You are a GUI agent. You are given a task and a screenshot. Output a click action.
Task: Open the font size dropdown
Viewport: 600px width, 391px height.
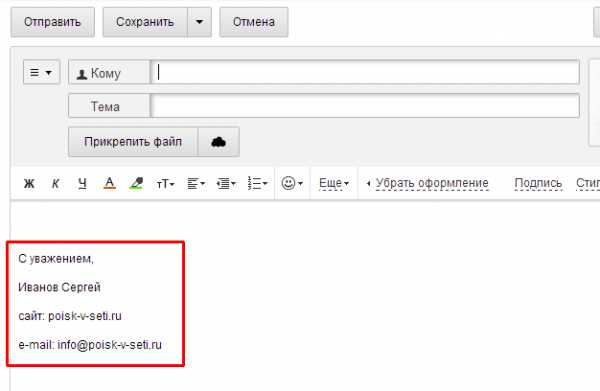[x=165, y=184]
